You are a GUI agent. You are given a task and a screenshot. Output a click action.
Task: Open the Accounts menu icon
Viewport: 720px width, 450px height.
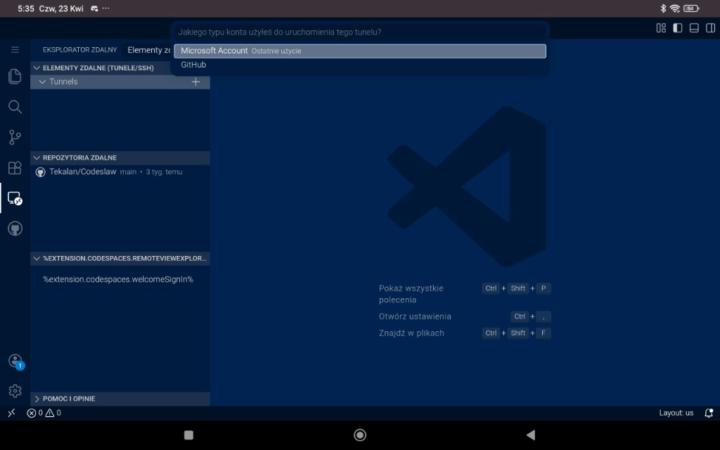click(x=16, y=361)
